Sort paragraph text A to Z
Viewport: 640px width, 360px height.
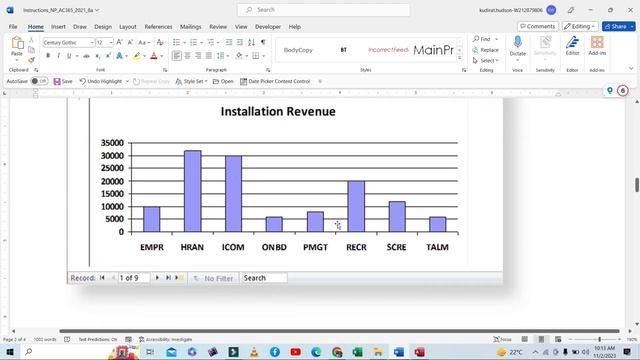point(251,42)
